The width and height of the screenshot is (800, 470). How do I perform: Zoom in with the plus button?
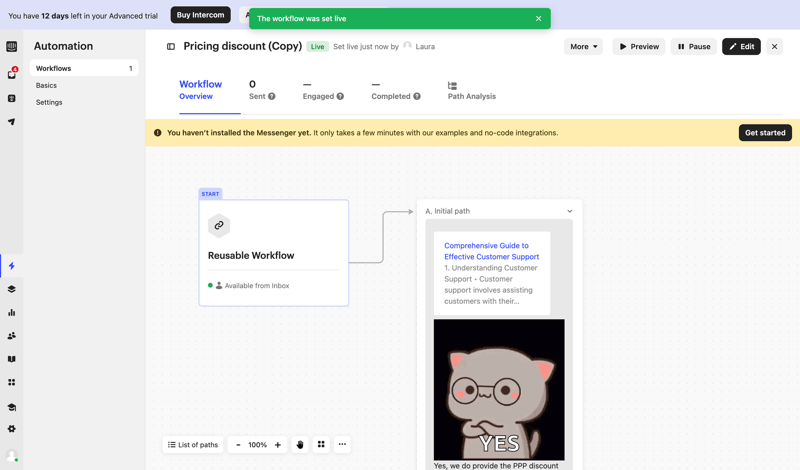[278, 445]
